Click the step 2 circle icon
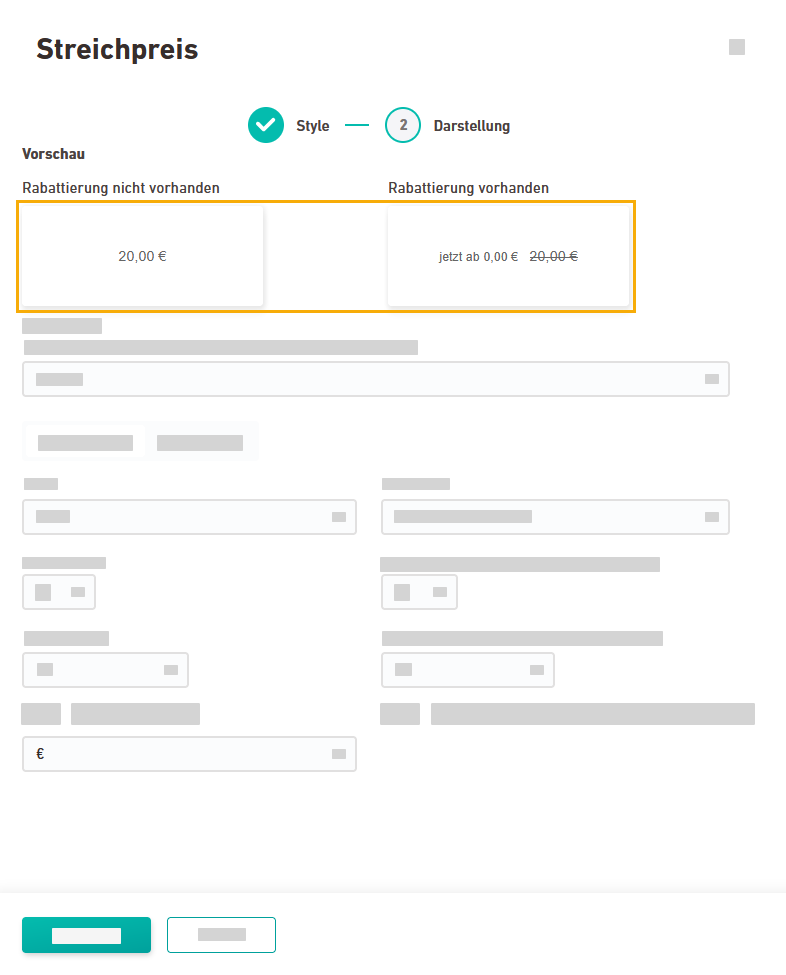Screen dimensions: 786x975 pyautogui.click(x=403, y=125)
